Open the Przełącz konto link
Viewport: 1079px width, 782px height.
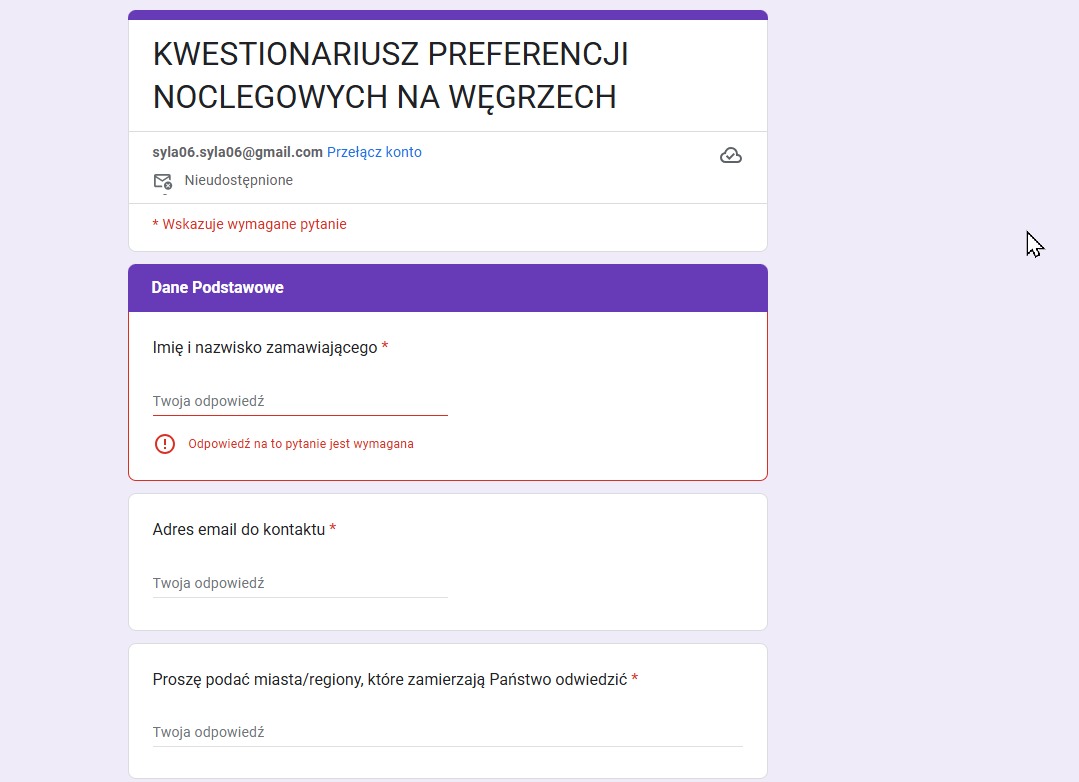[374, 152]
